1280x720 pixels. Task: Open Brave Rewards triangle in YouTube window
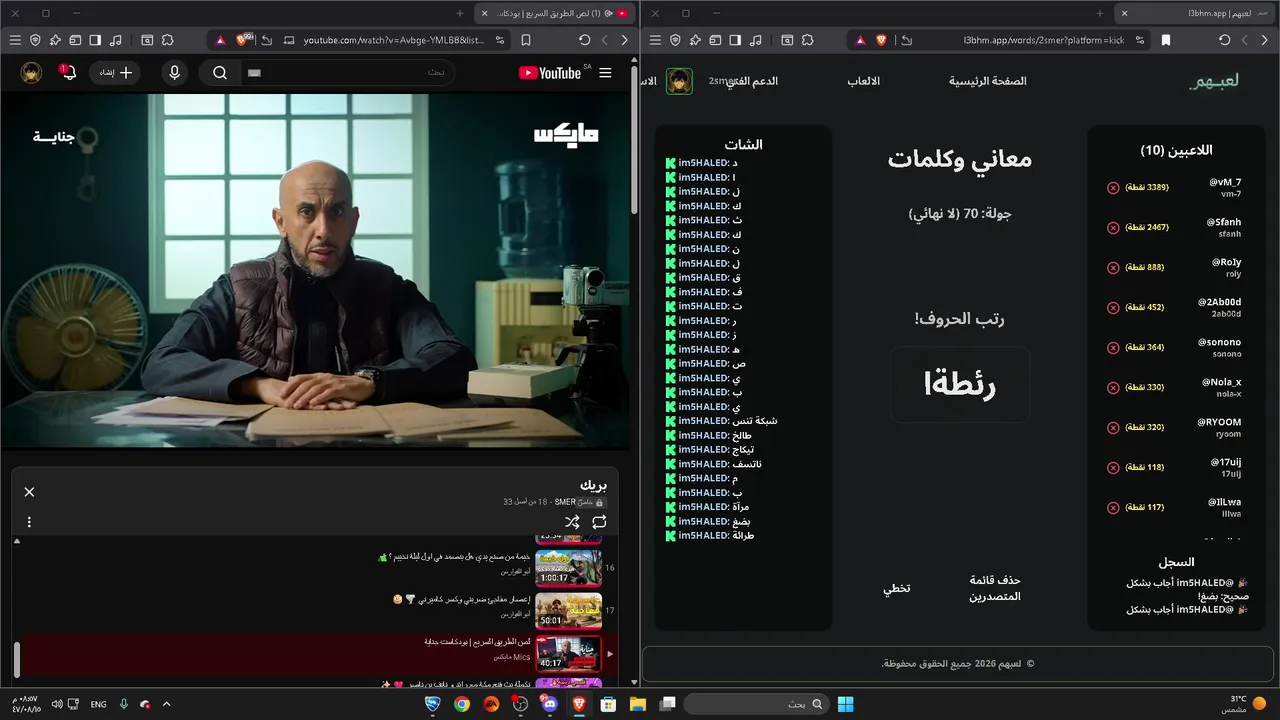pos(220,40)
